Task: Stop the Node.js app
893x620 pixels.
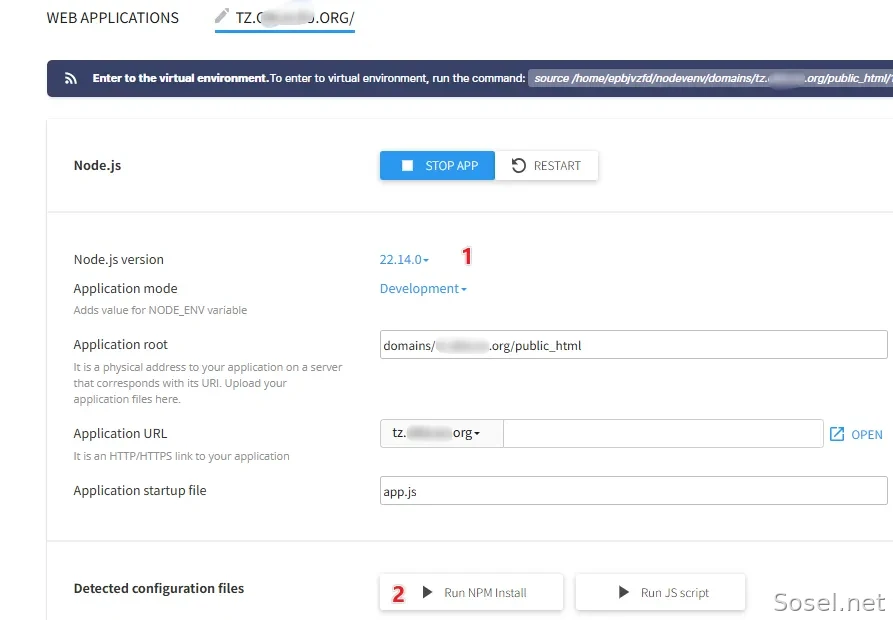Action: pyautogui.click(x=437, y=166)
